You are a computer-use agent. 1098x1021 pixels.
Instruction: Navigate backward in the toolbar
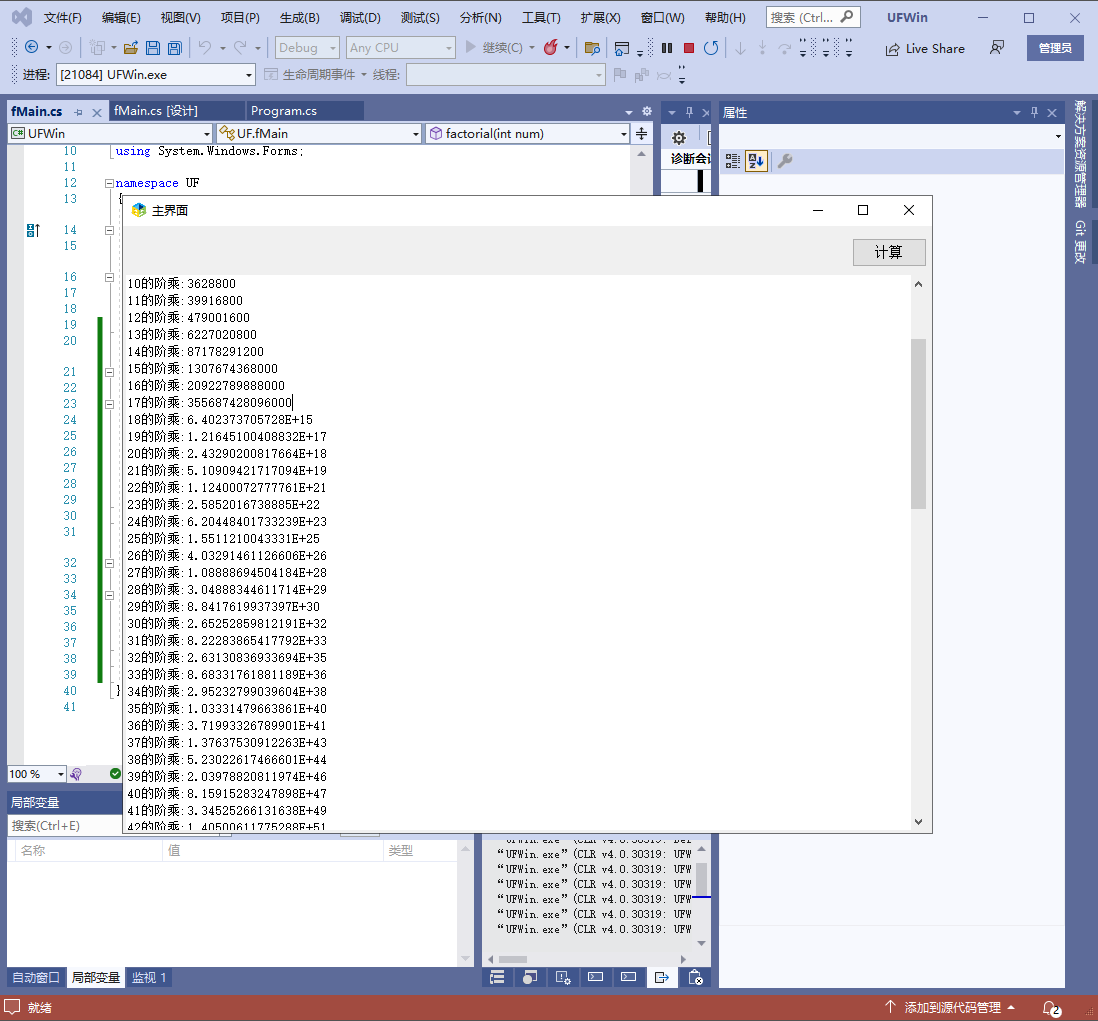[32, 47]
